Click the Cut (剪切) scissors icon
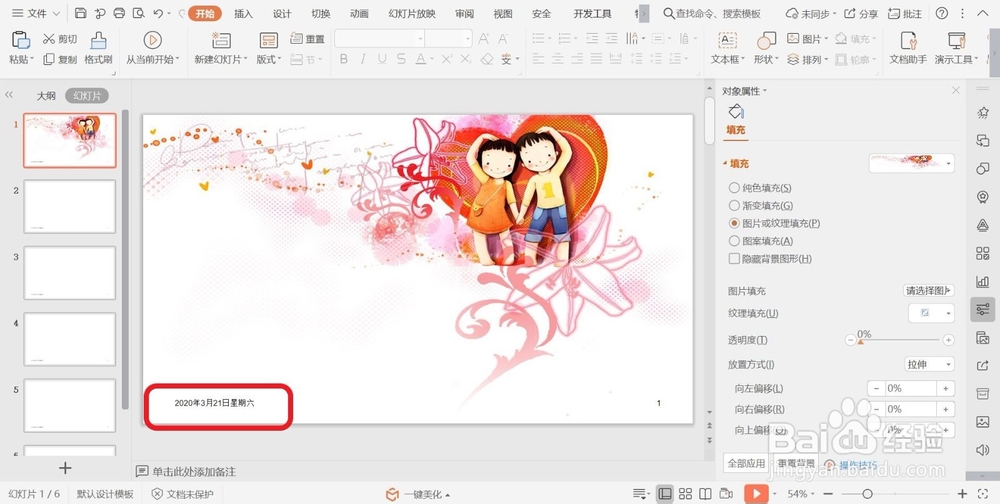The width and height of the screenshot is (1000, 504). (49, 39)
